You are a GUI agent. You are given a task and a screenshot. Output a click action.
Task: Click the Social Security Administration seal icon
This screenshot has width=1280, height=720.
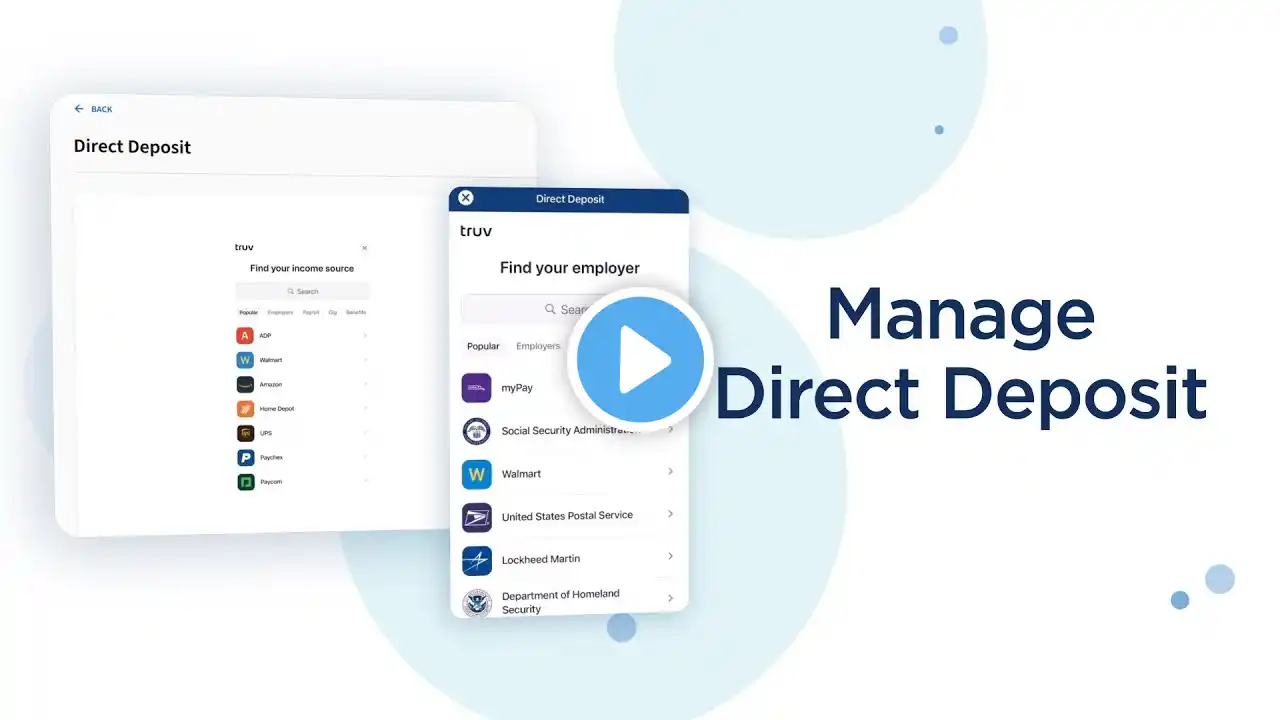476,431
